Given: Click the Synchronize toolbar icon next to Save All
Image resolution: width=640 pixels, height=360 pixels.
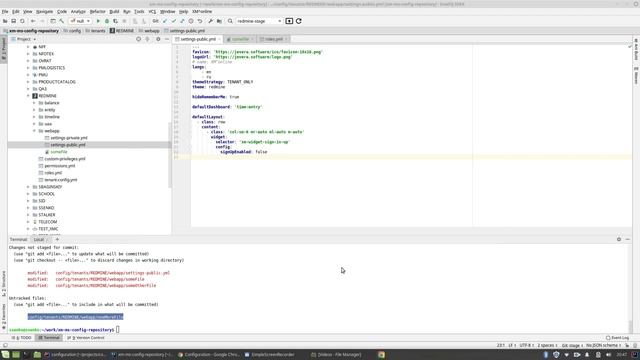Looking at the screenshot, I should tap(22, 21).
